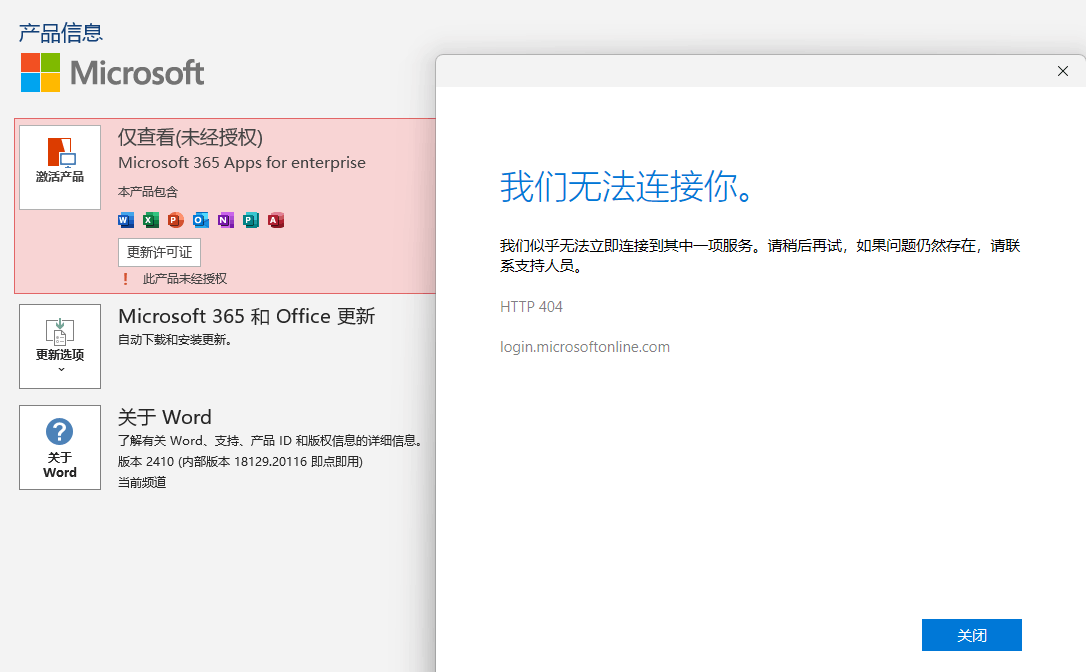Close the error dialog with X

pos(1062,71)
